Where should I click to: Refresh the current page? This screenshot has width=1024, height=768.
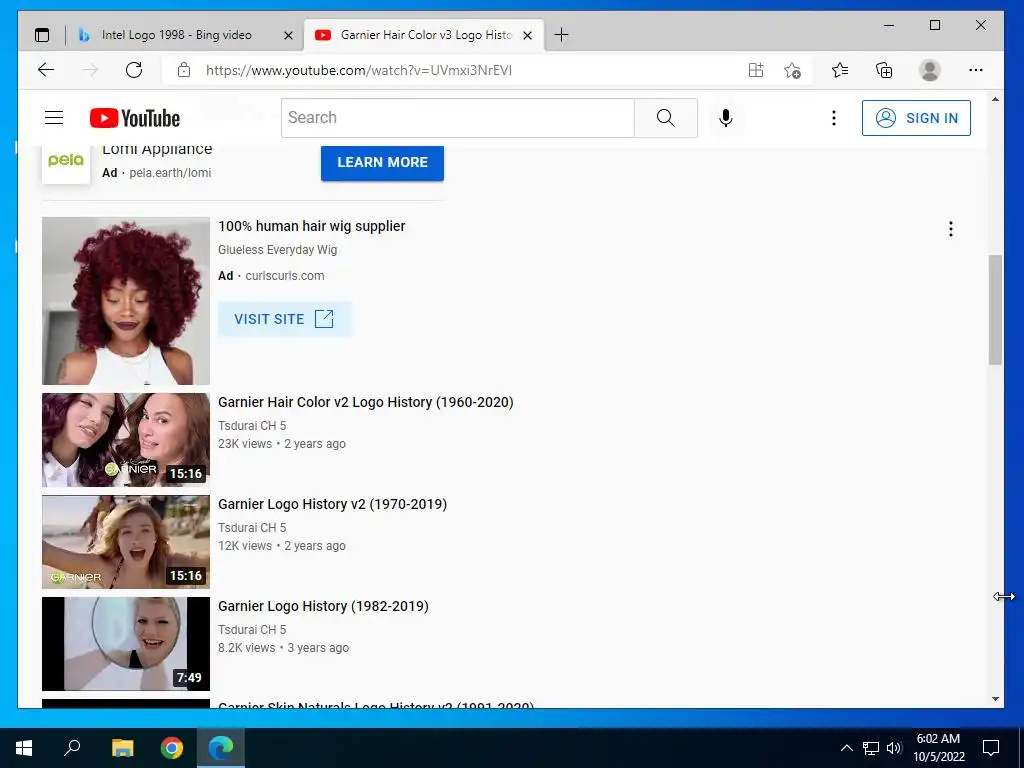(x=134, y=70)
